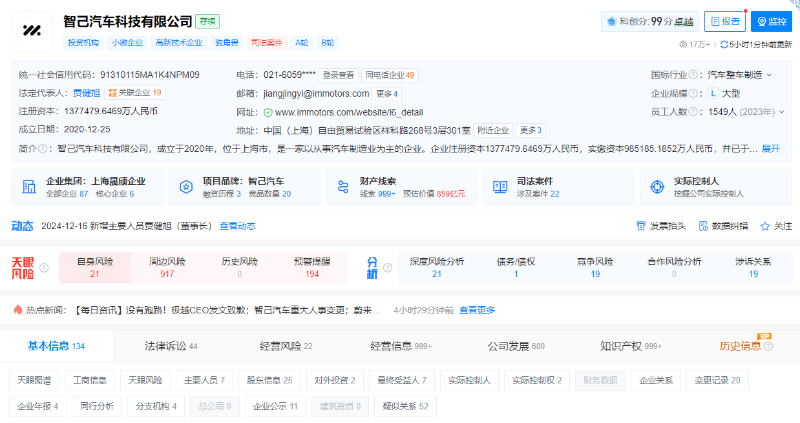Click the view count eye icon
This screenshot has height=423, width=800.
683,45
